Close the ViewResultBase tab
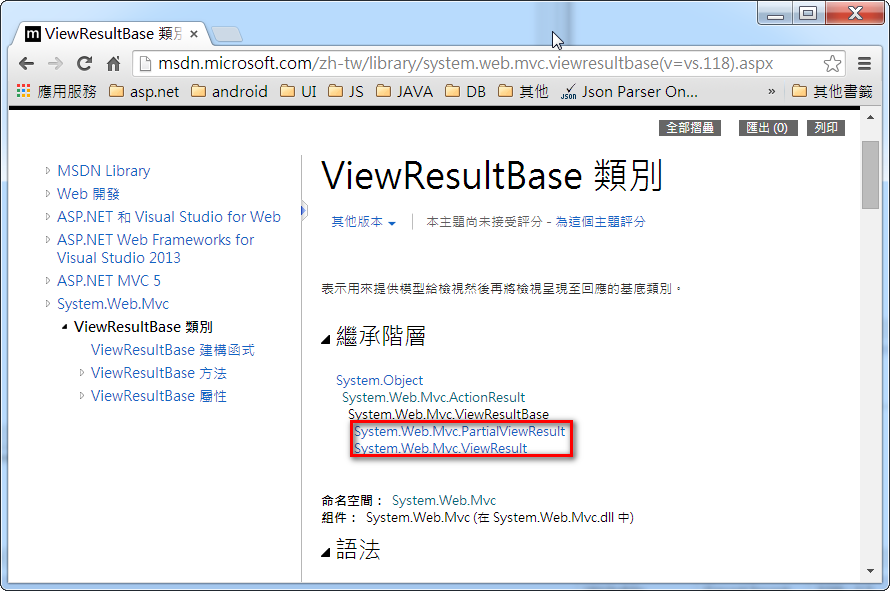 tap(194, 34)
